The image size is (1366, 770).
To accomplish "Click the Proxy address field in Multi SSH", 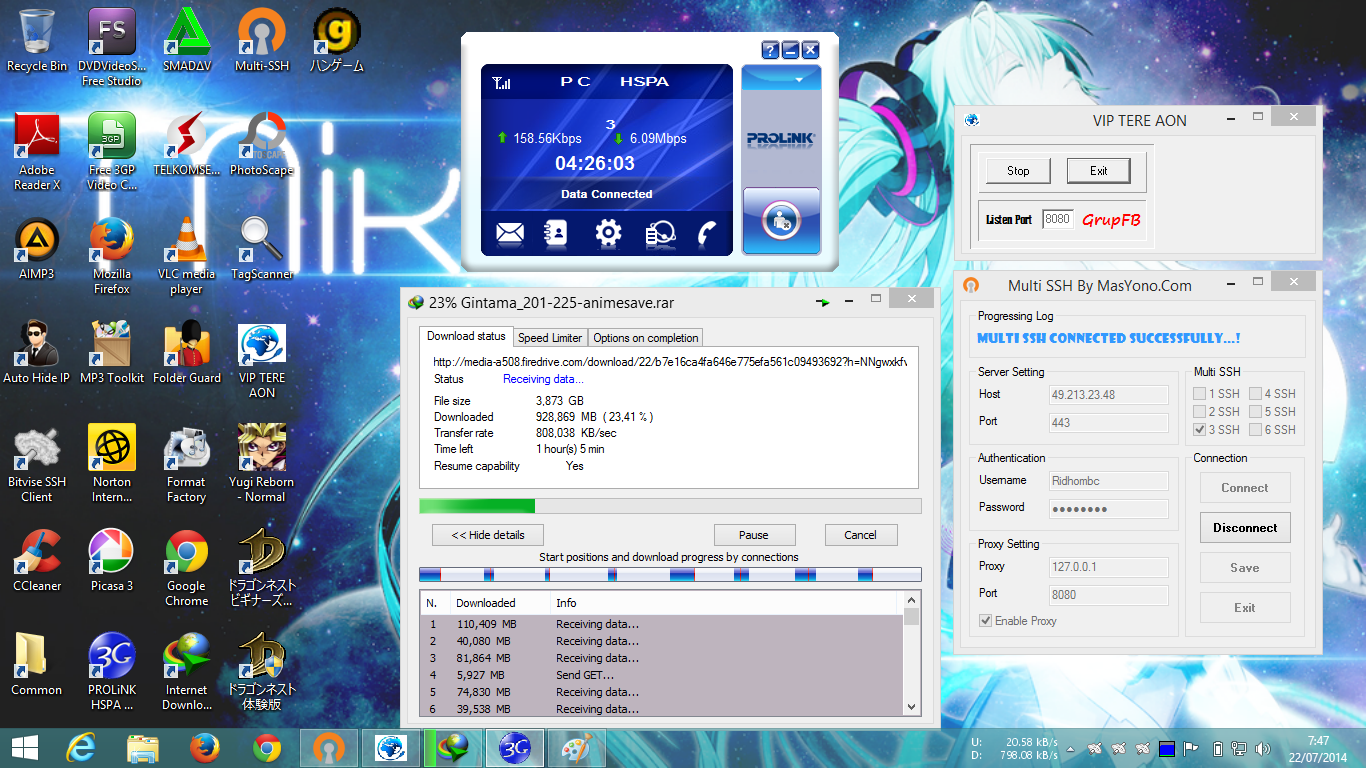I will (x=1108, y=567).
